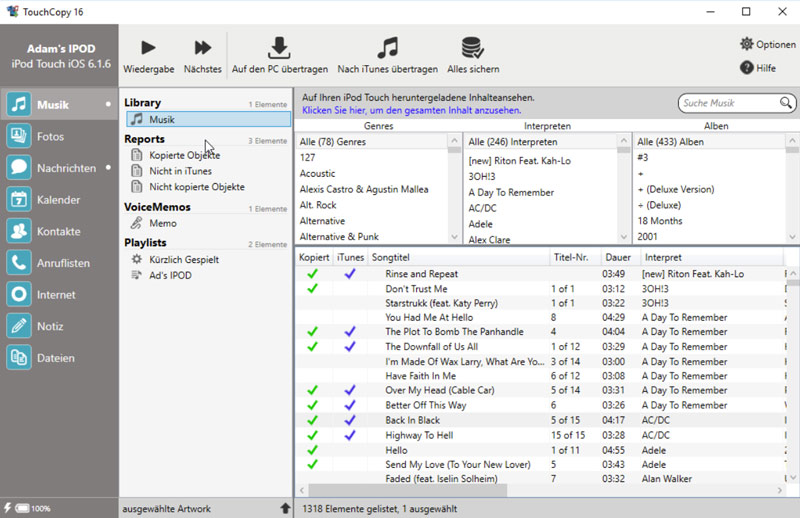Select the Musik sidebar section
Image resolution: width=800 pixels, height=518 pixels.
(x=59, y=105)
